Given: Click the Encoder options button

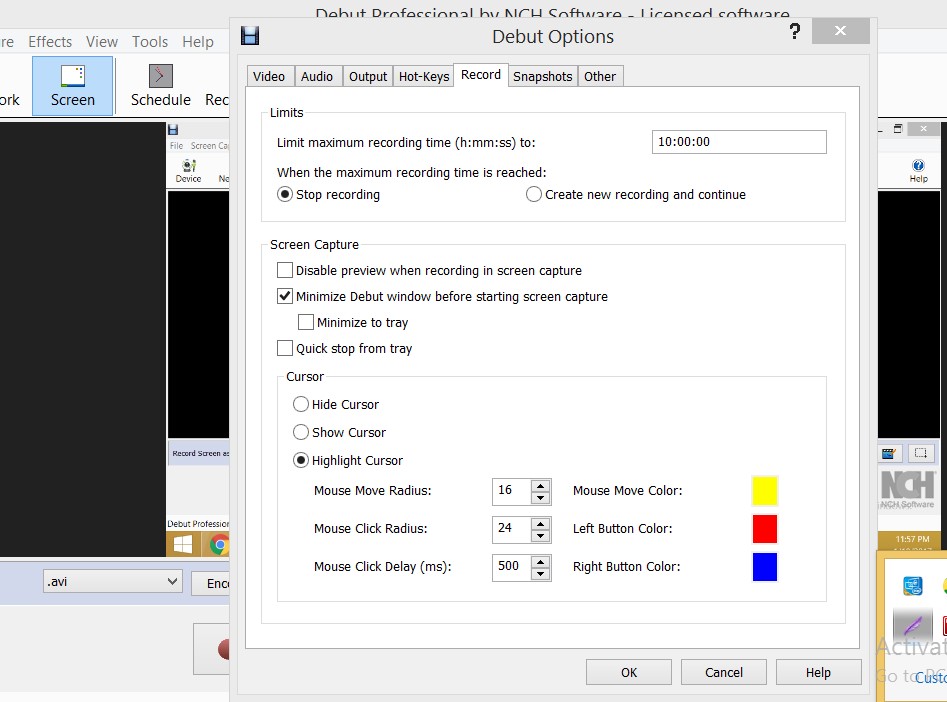Looking at the screenshot, I should coord(211,583).
